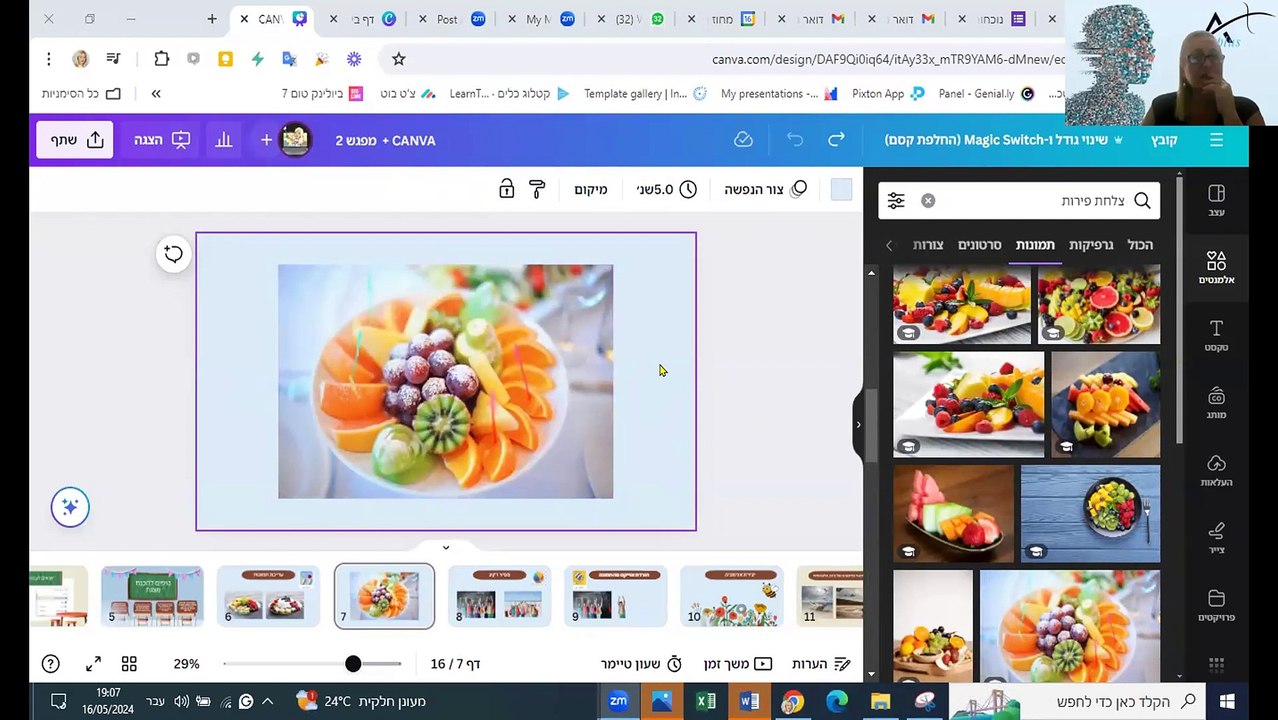Open Zoom app in Windows taskbar
This screenshot has height=720, width=1278.
618,701
